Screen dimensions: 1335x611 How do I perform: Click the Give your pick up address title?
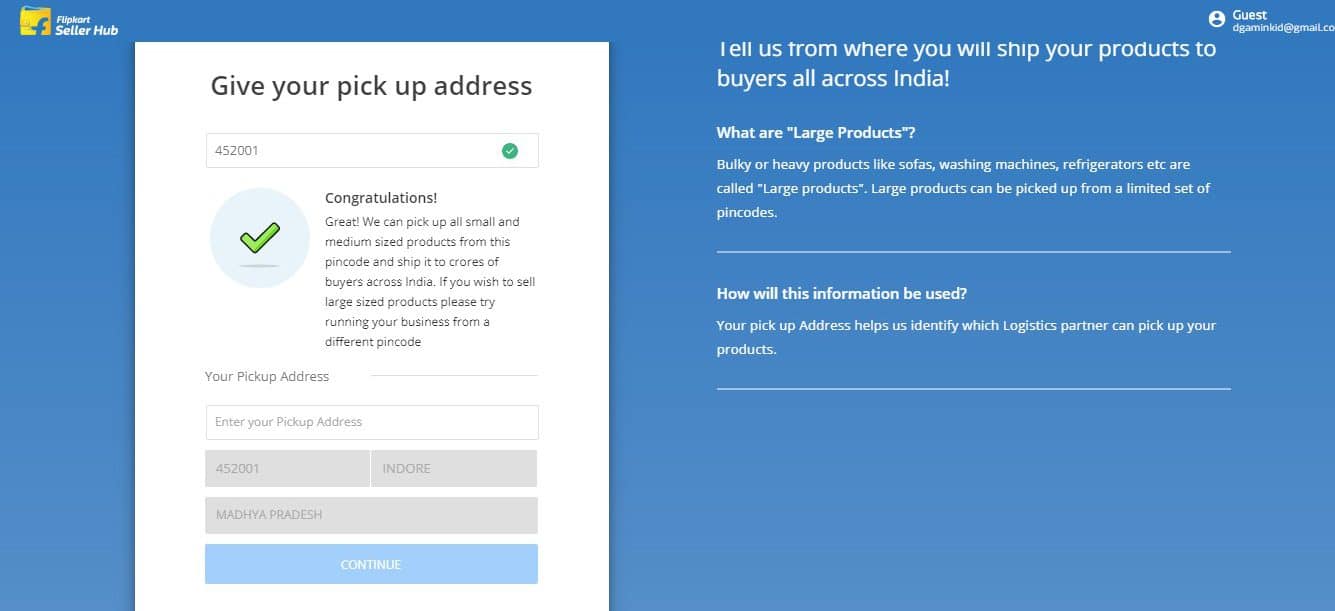[372, 85]
